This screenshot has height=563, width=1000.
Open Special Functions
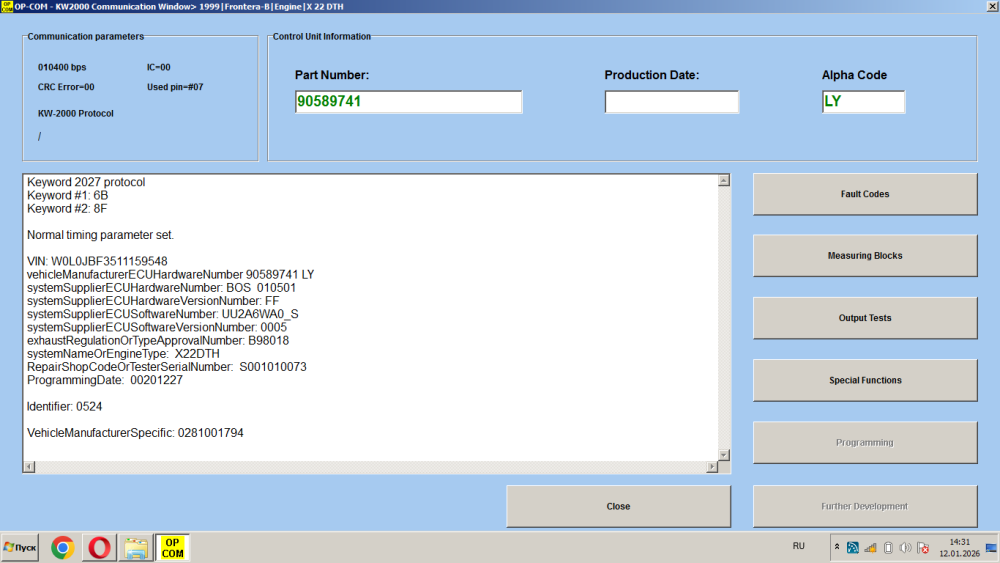point(864,380)
